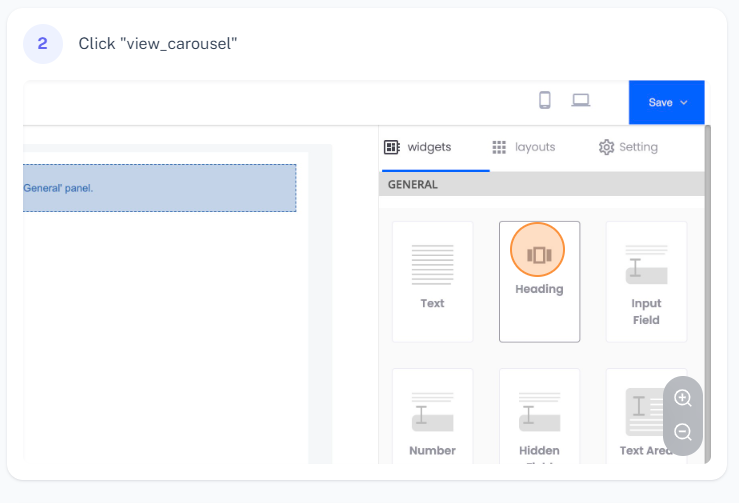Open the widgets tab
This screenshot has width=739, height=503.
pyautogui.click(x=418, y=147)
